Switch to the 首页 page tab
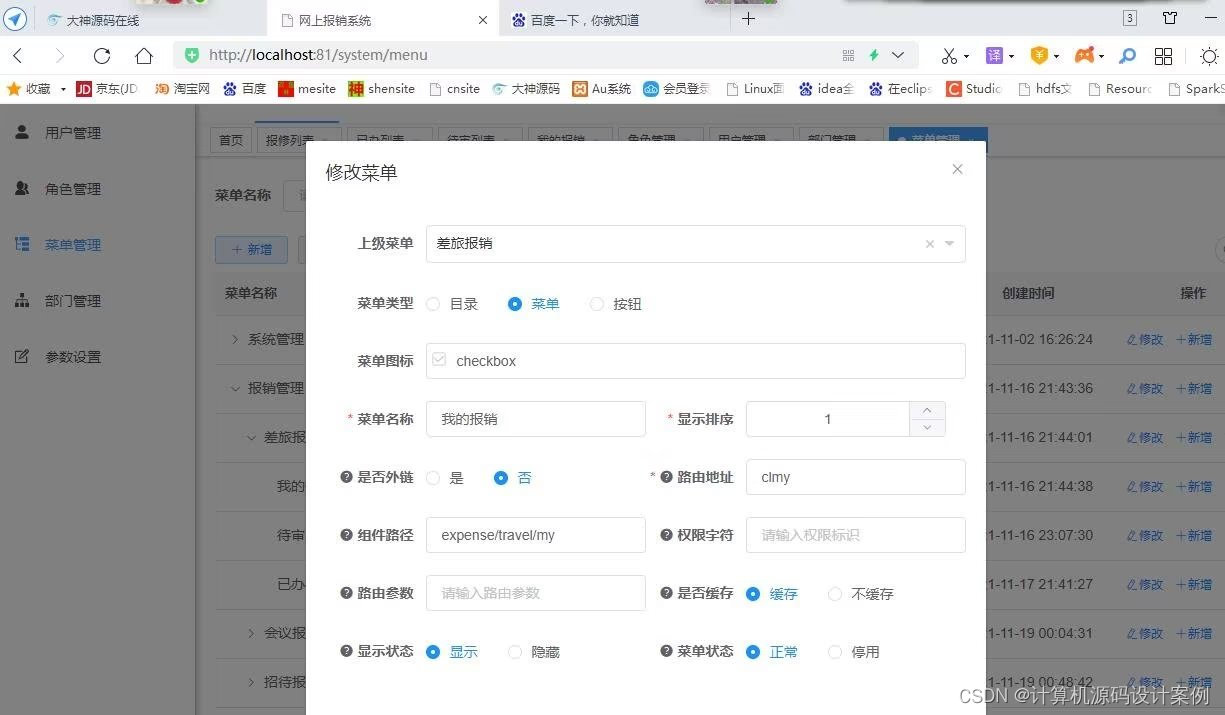 coord(231,140)
